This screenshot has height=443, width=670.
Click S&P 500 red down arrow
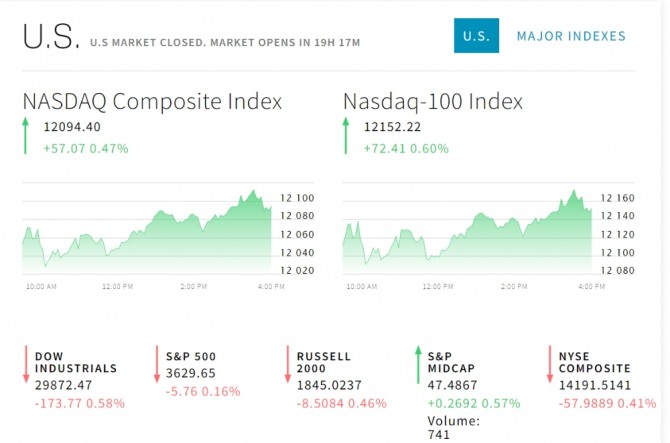(157, 364)
